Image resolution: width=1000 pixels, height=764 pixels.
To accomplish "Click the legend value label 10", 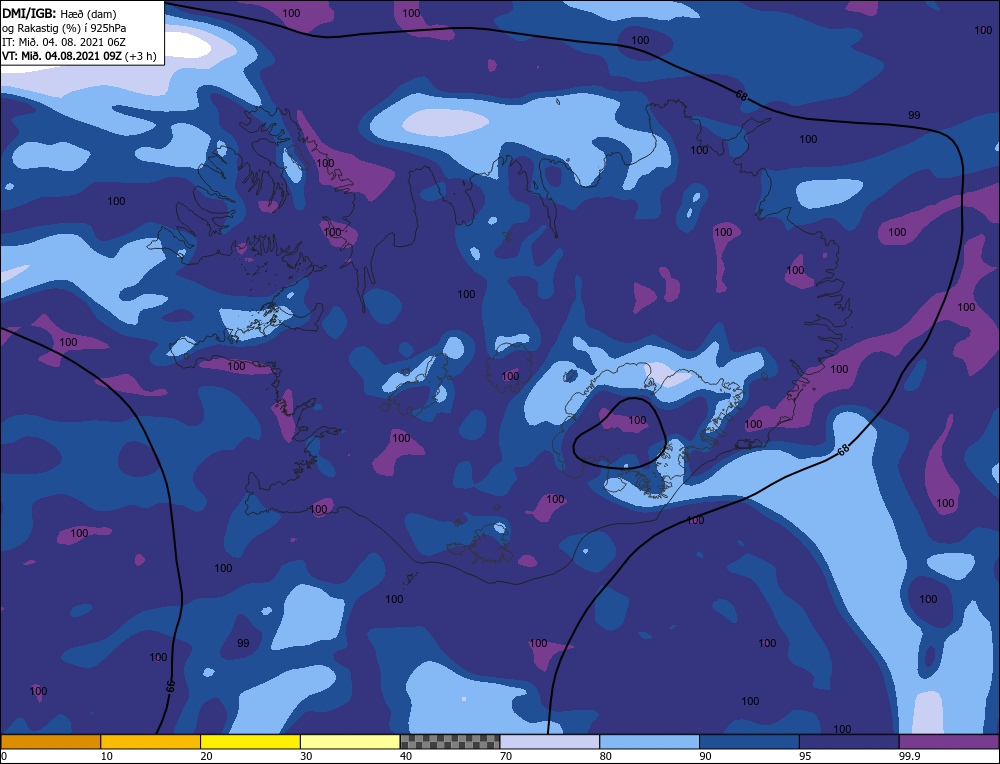I will 106,756.
